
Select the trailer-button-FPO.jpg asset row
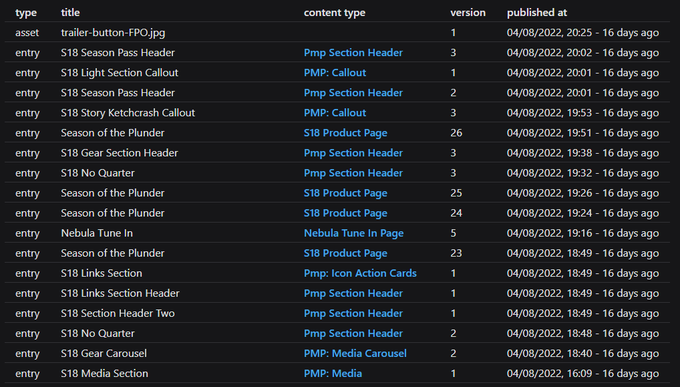[337, 33]
